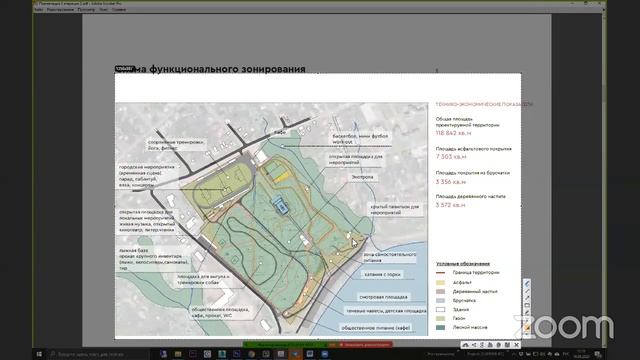Close the small floating toolbar with X
640x360 pixels.
pos(516,345)
